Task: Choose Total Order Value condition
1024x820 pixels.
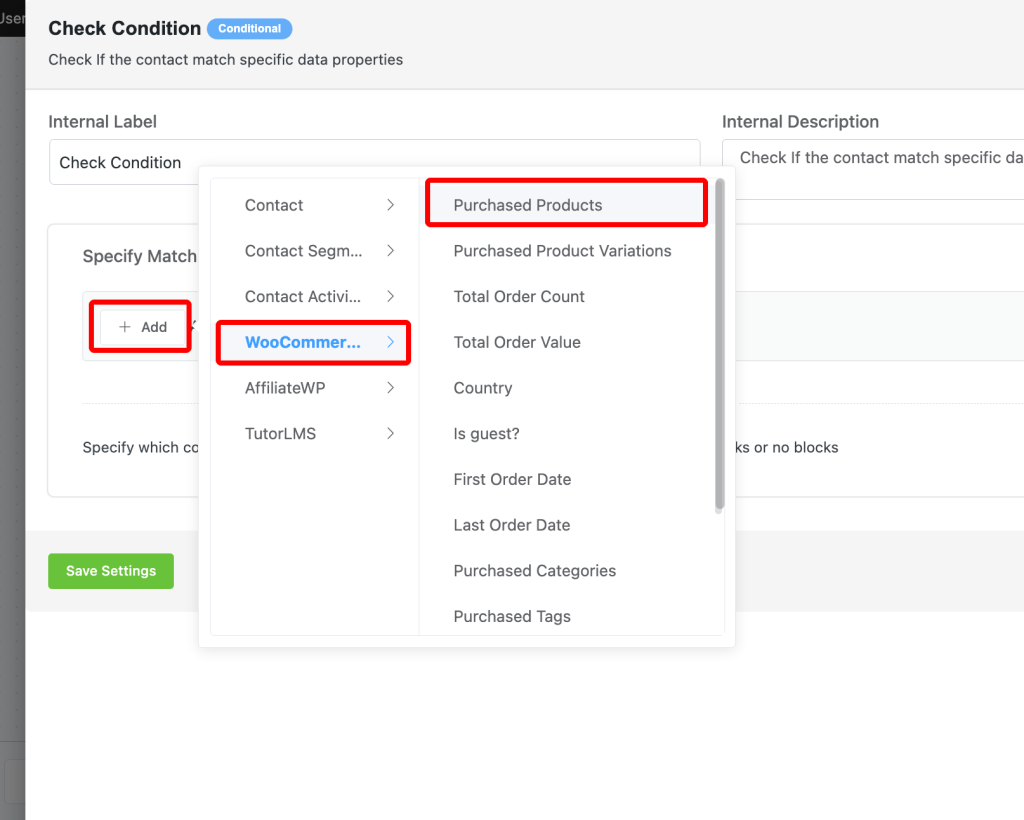Action: coord(517,342)
